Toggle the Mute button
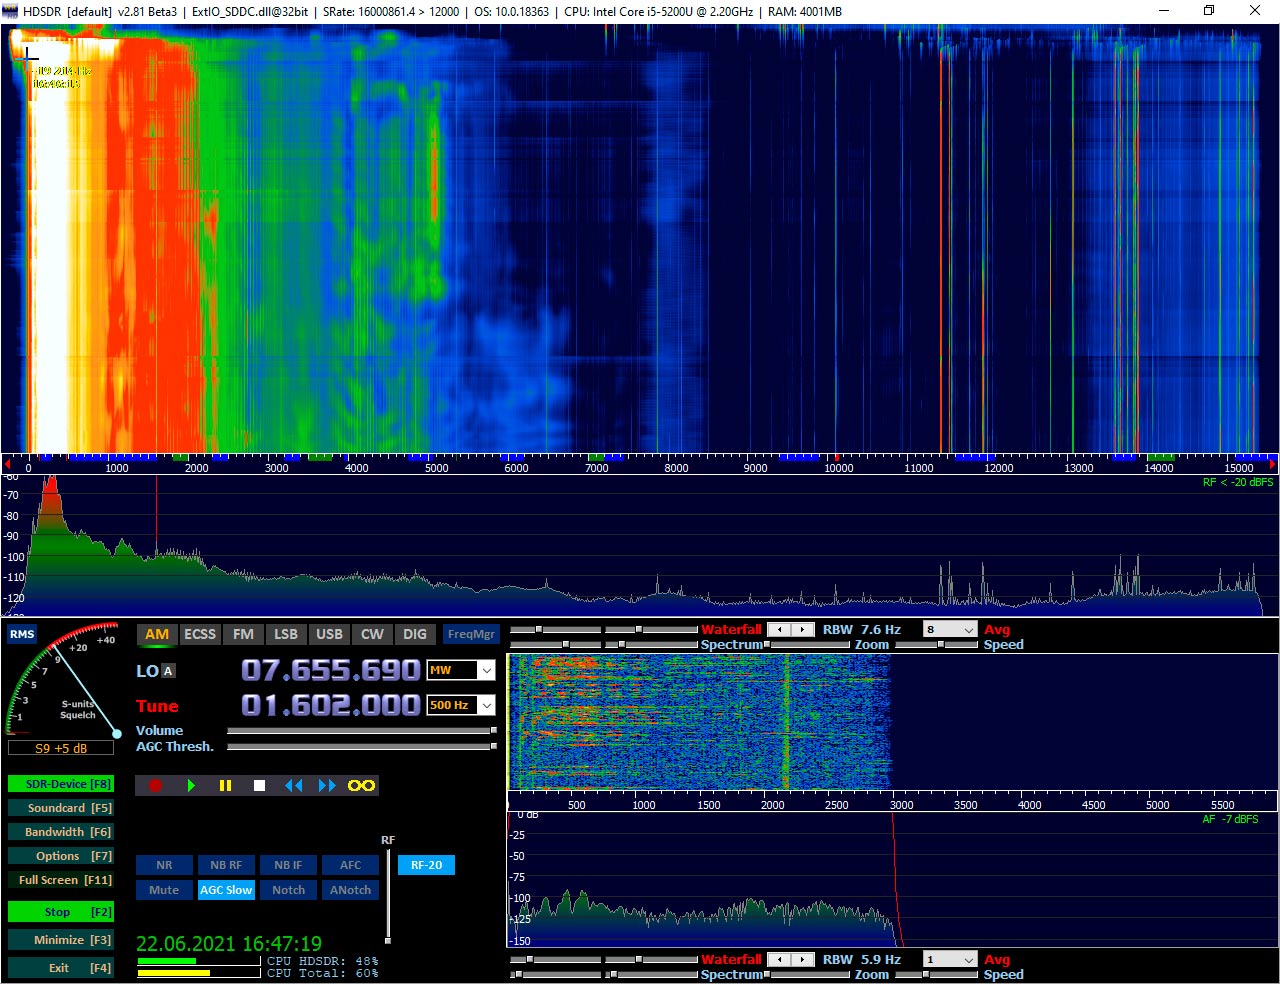 point(164,890)
